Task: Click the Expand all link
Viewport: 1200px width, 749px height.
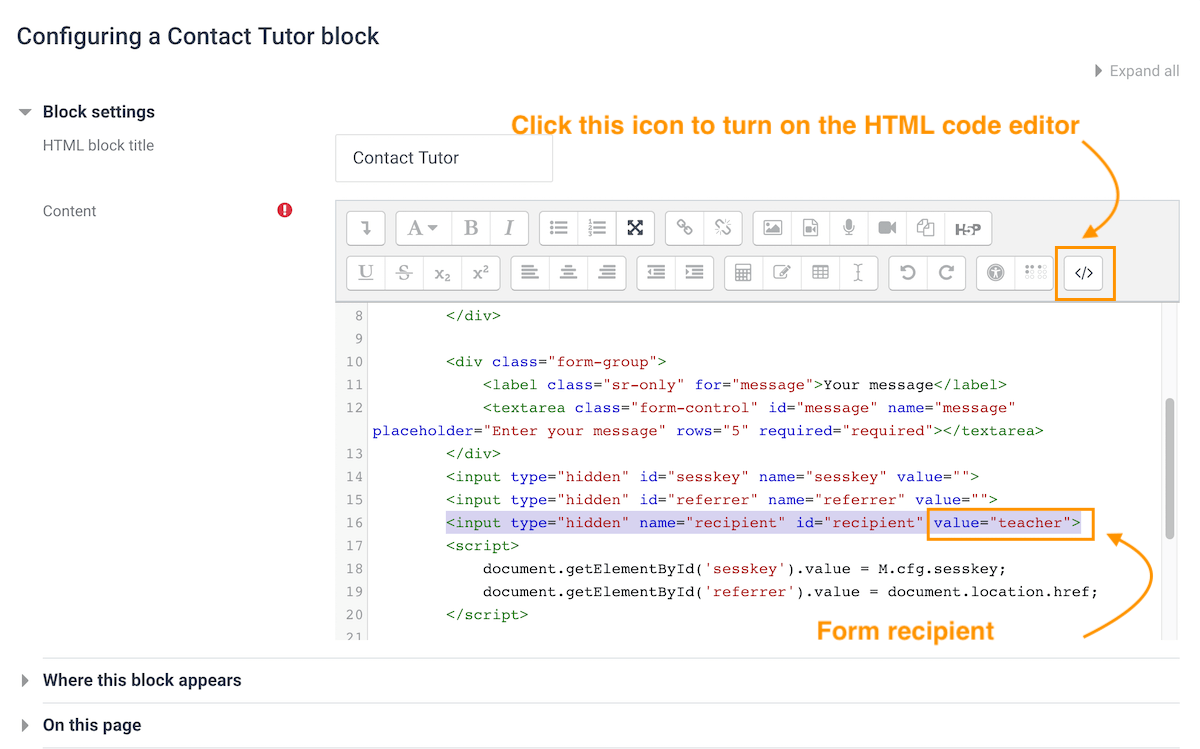Action: pos(1143,70)
